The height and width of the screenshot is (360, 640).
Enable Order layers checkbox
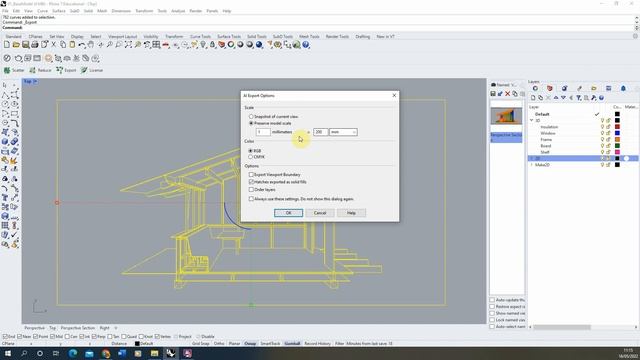(x=251, y=190)
